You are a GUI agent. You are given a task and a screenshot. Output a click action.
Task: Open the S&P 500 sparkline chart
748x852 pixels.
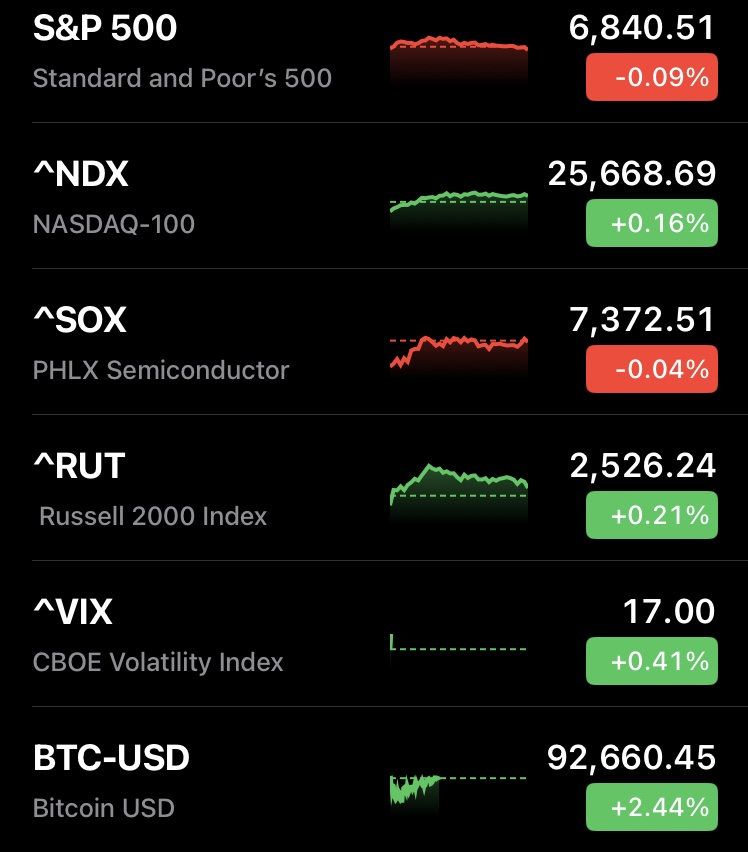click(459, 59)
